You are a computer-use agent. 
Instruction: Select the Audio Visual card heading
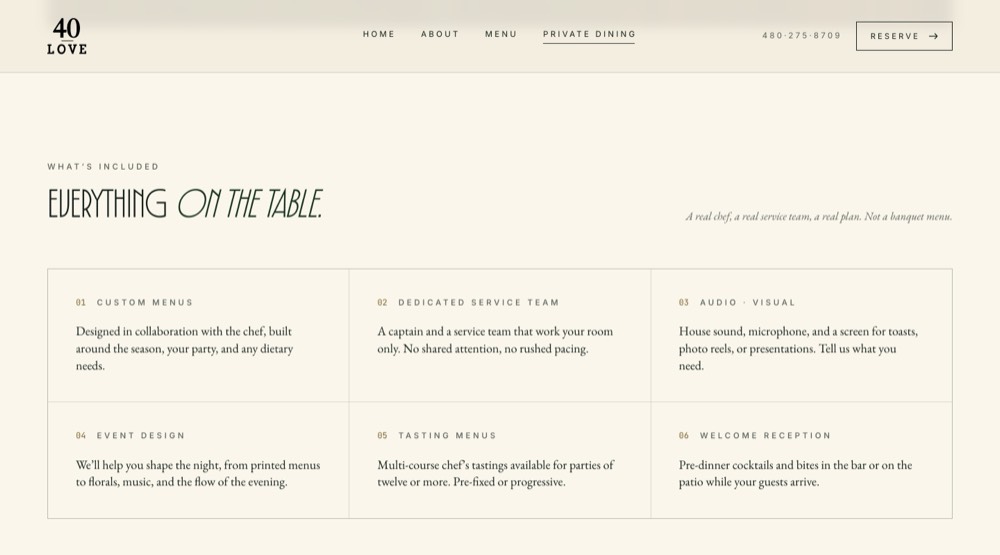(747, 302)
